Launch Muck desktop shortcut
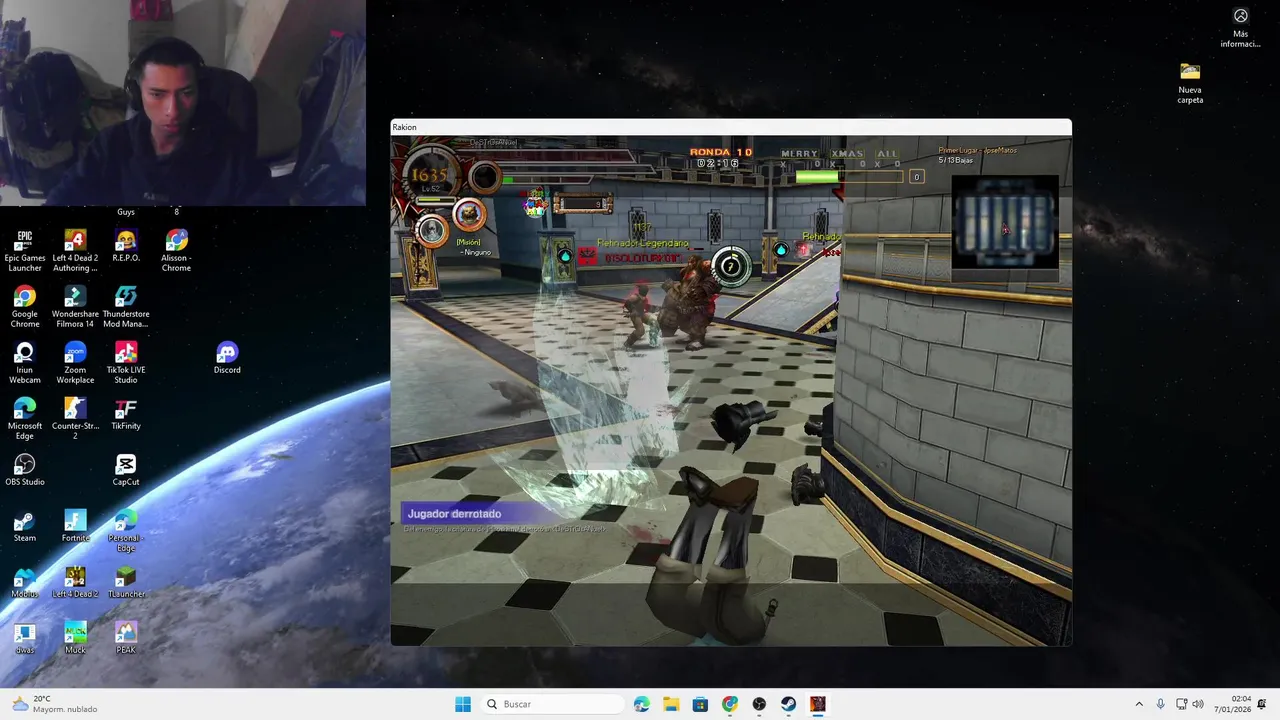This screenshot has width=1280, height=720. coord(75,638)
